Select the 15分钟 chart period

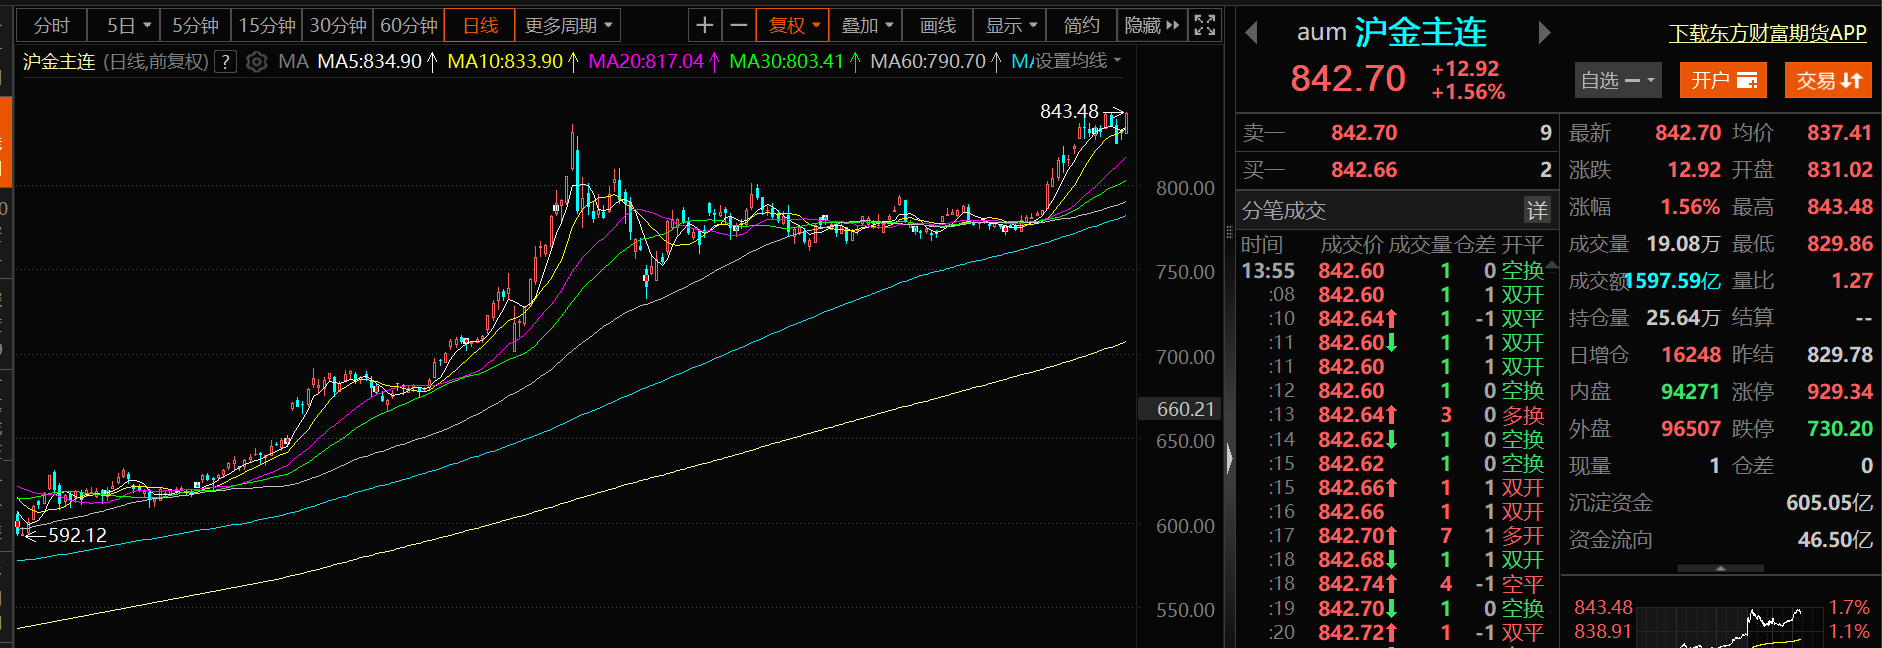tap(267, 25)
